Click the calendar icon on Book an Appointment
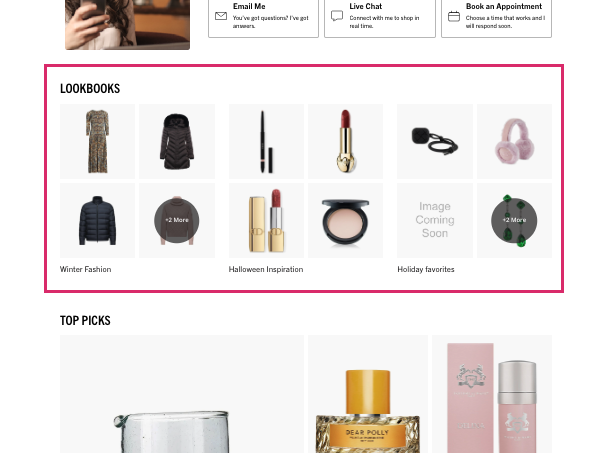606x453 pixels. click(454, 16)
